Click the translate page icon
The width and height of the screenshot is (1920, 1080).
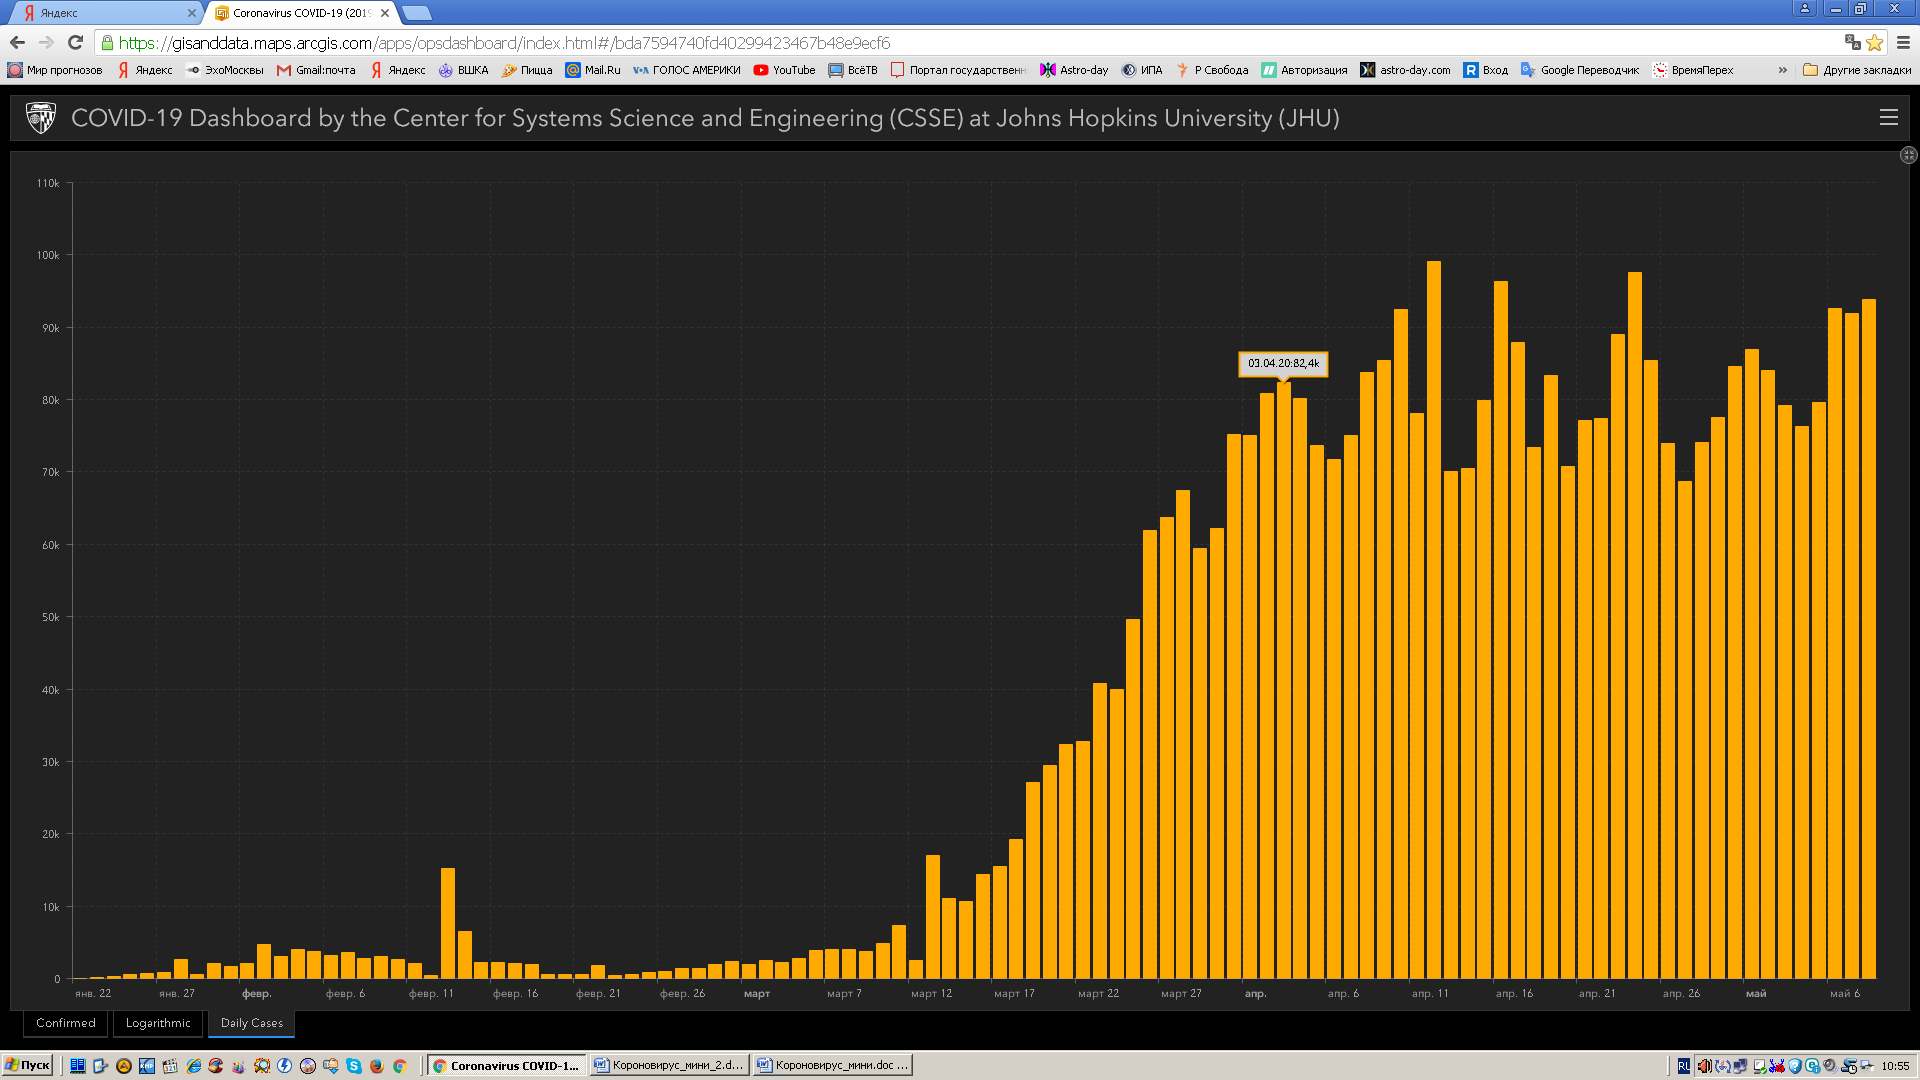1852,42
